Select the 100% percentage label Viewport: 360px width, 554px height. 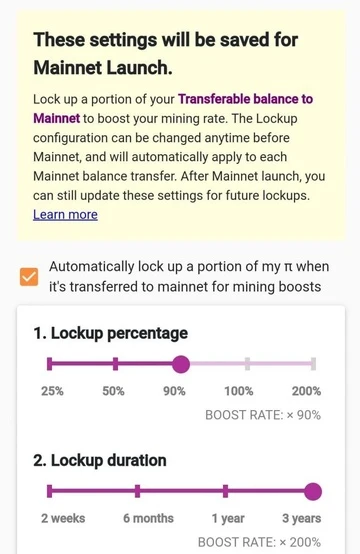pyautogui.click(x=239, y=391)
